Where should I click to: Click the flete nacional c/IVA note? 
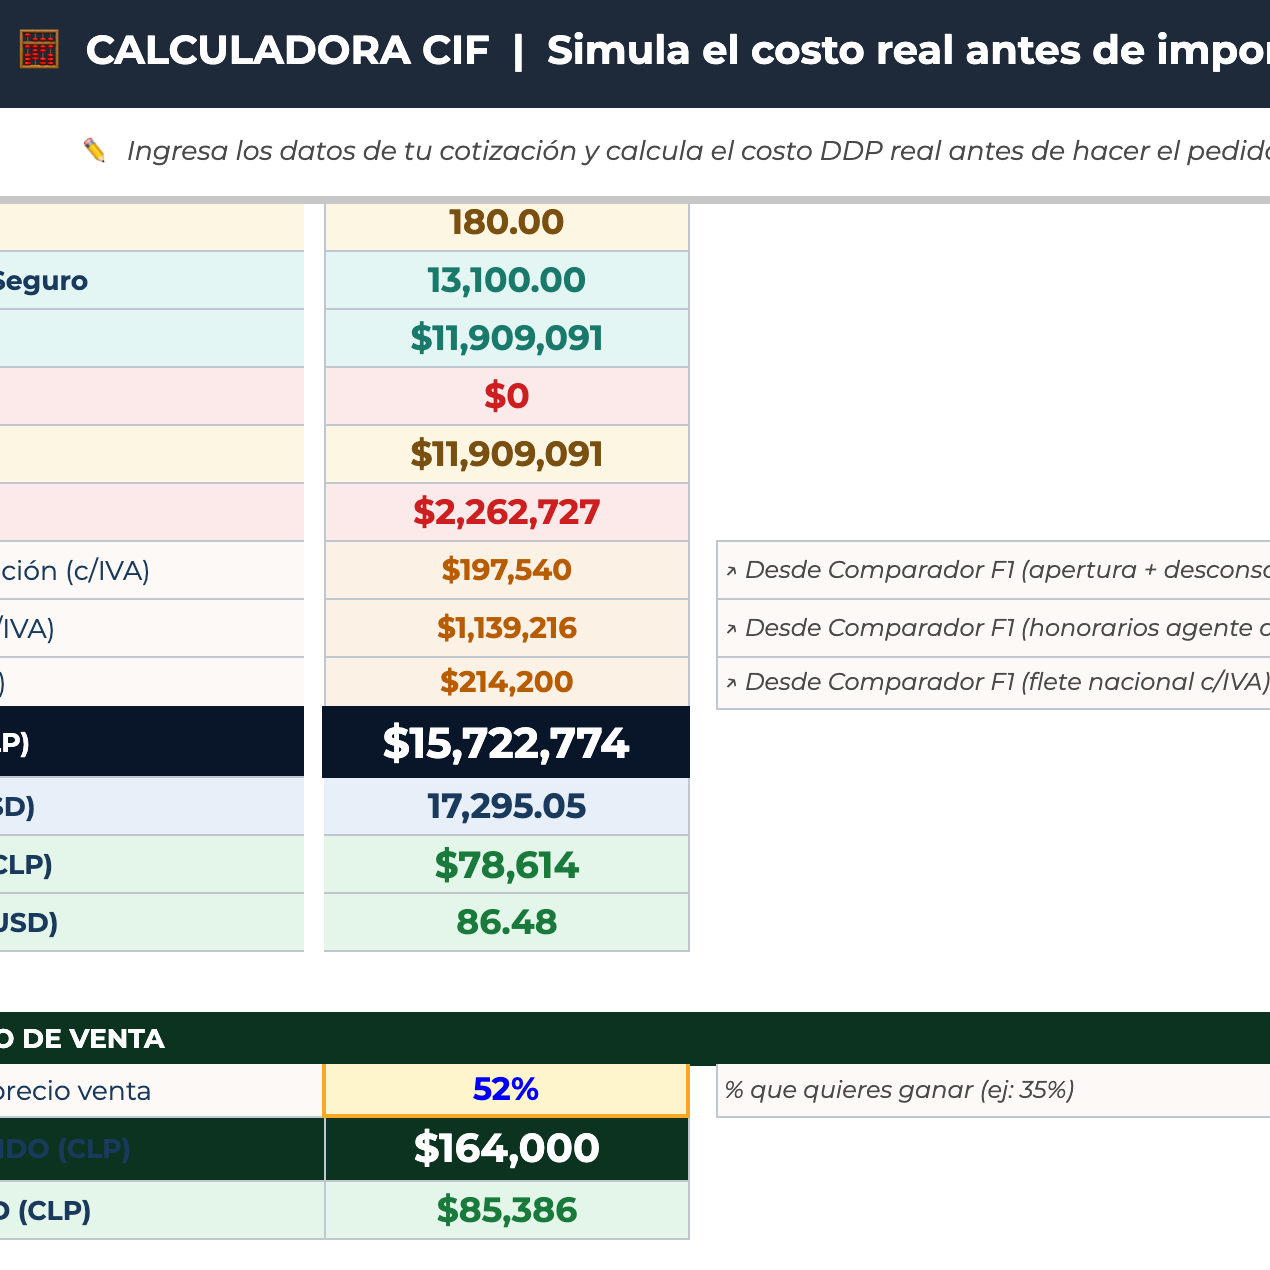(x=994, y=683)
